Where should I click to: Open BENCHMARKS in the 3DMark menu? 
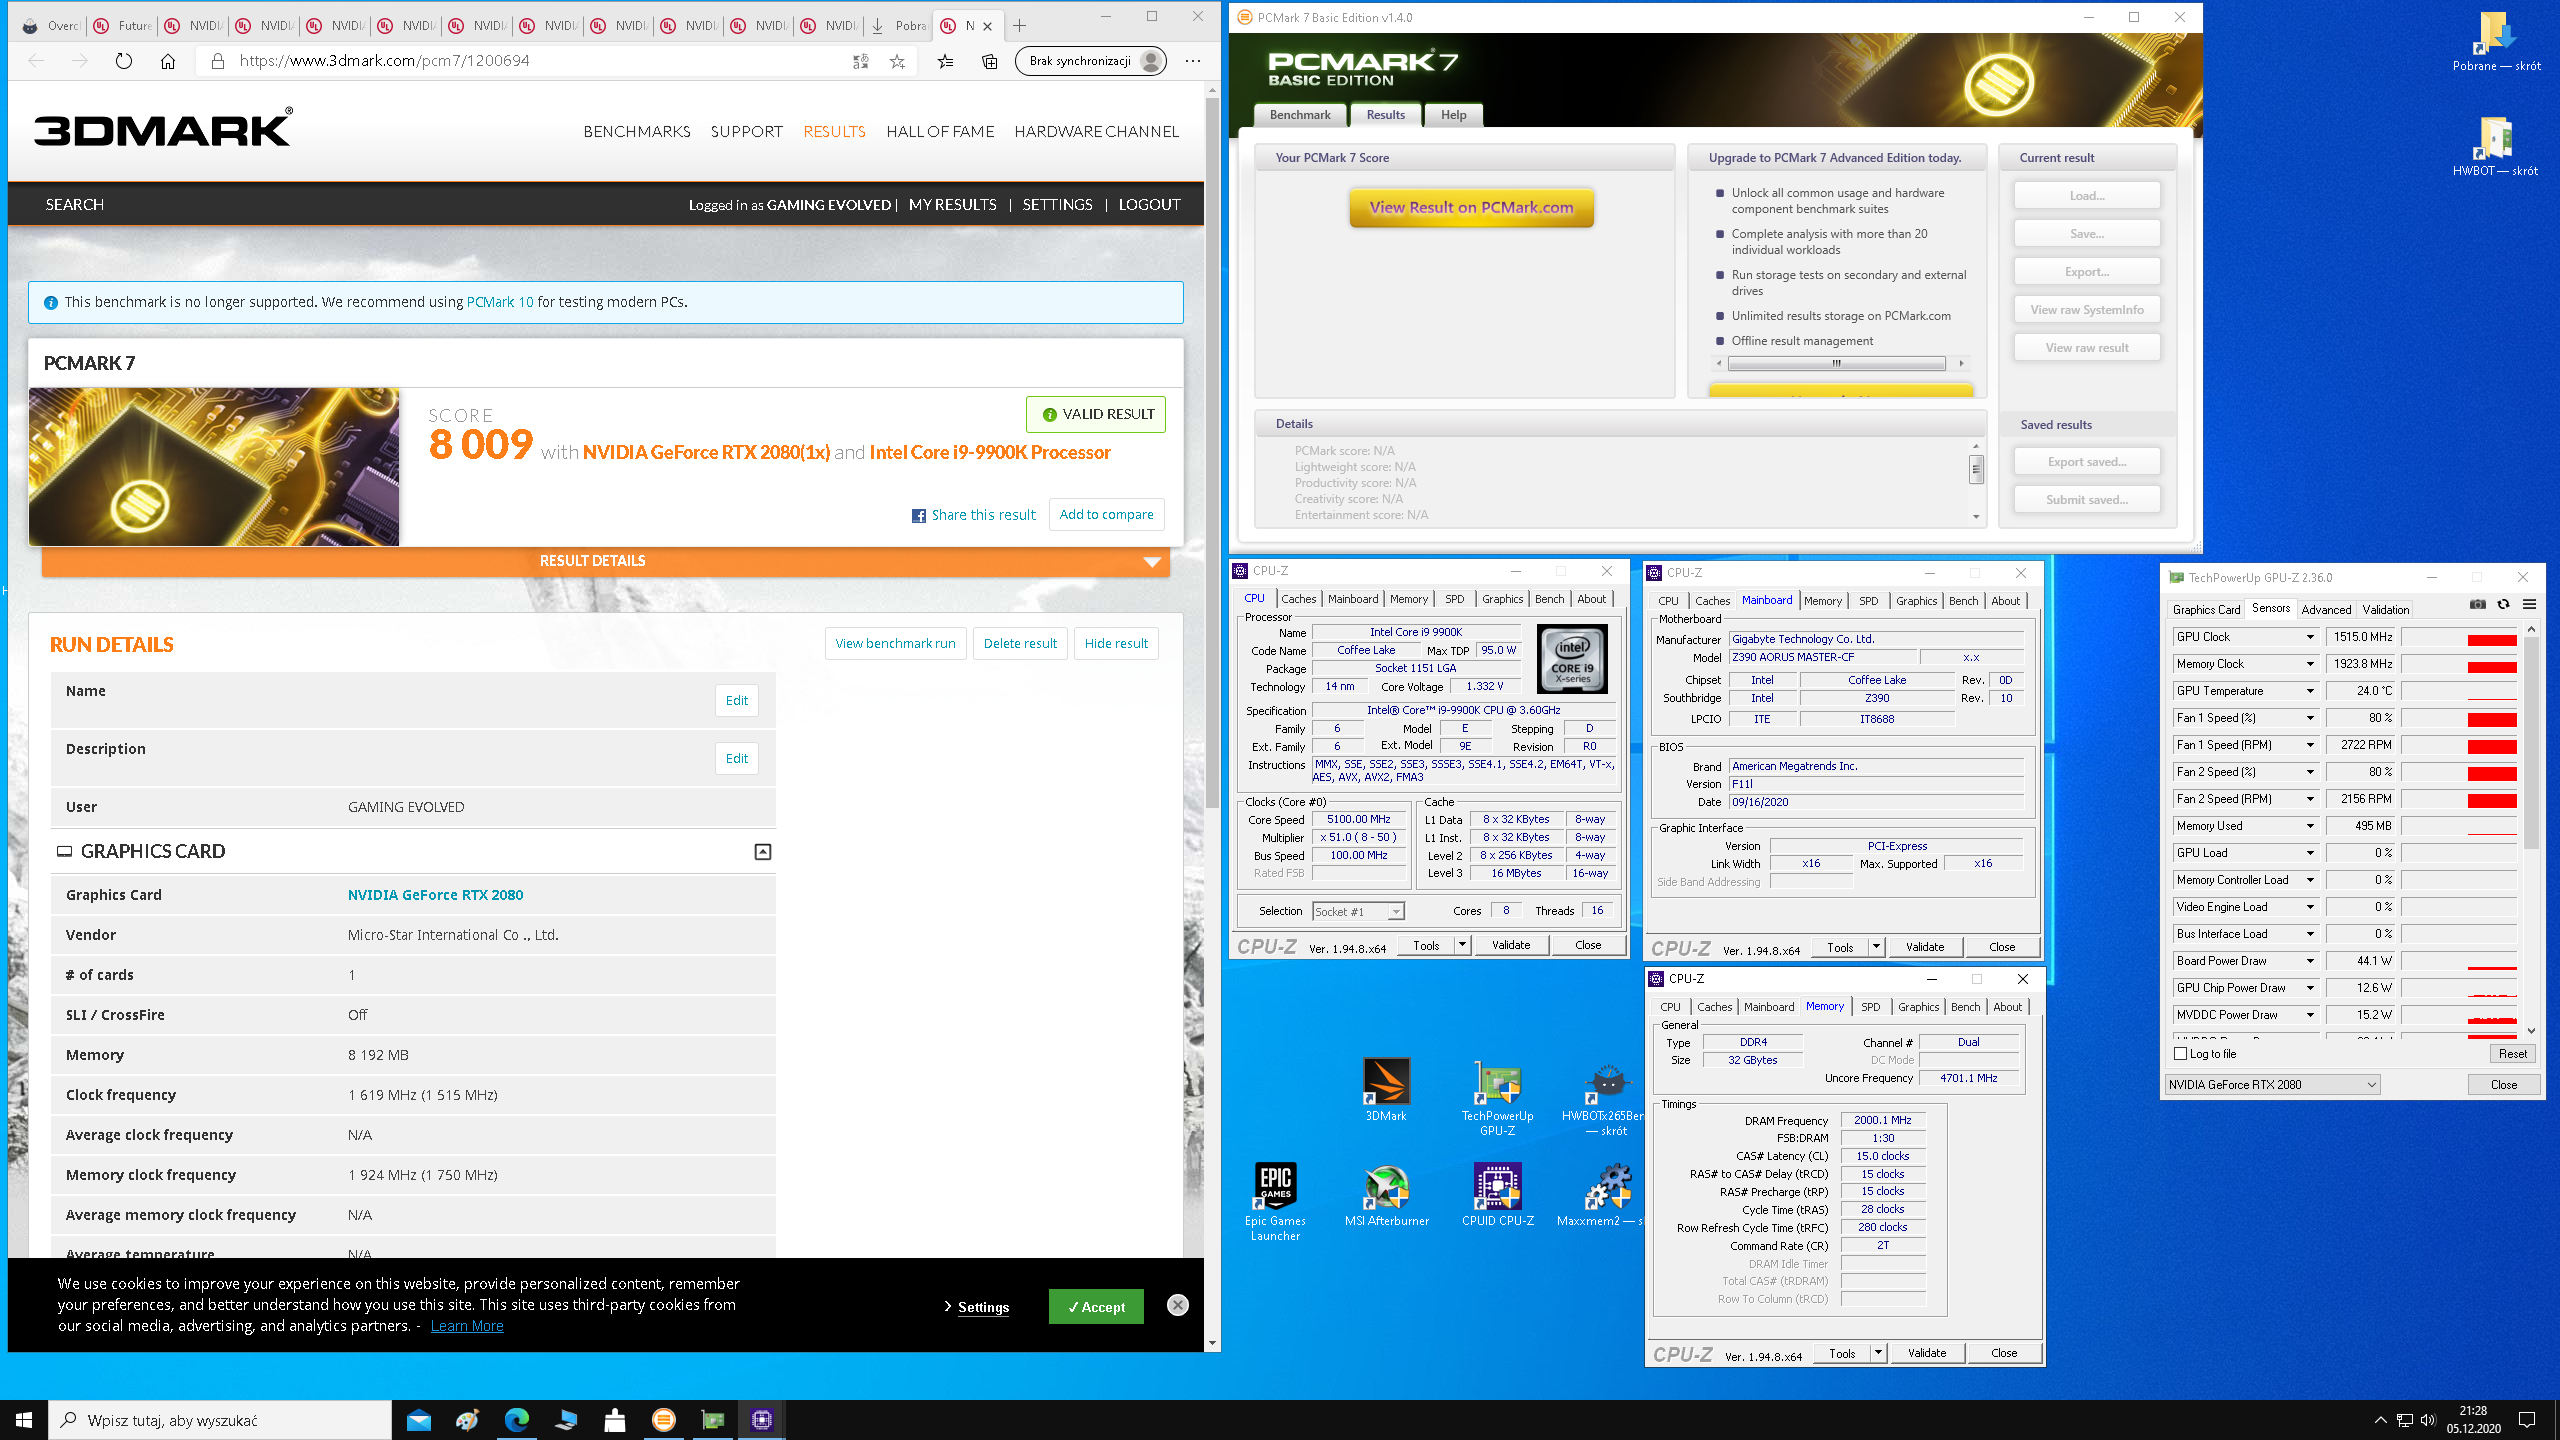tap(637, 131)
